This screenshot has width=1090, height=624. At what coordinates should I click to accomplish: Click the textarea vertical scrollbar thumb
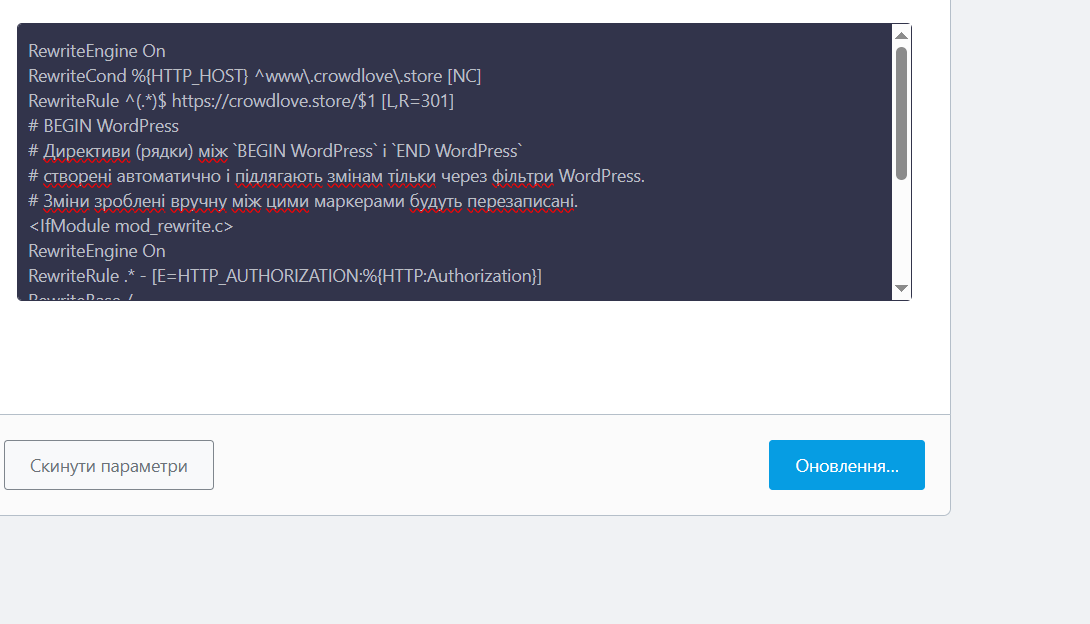pyautogui.click(x=901, y=113)
